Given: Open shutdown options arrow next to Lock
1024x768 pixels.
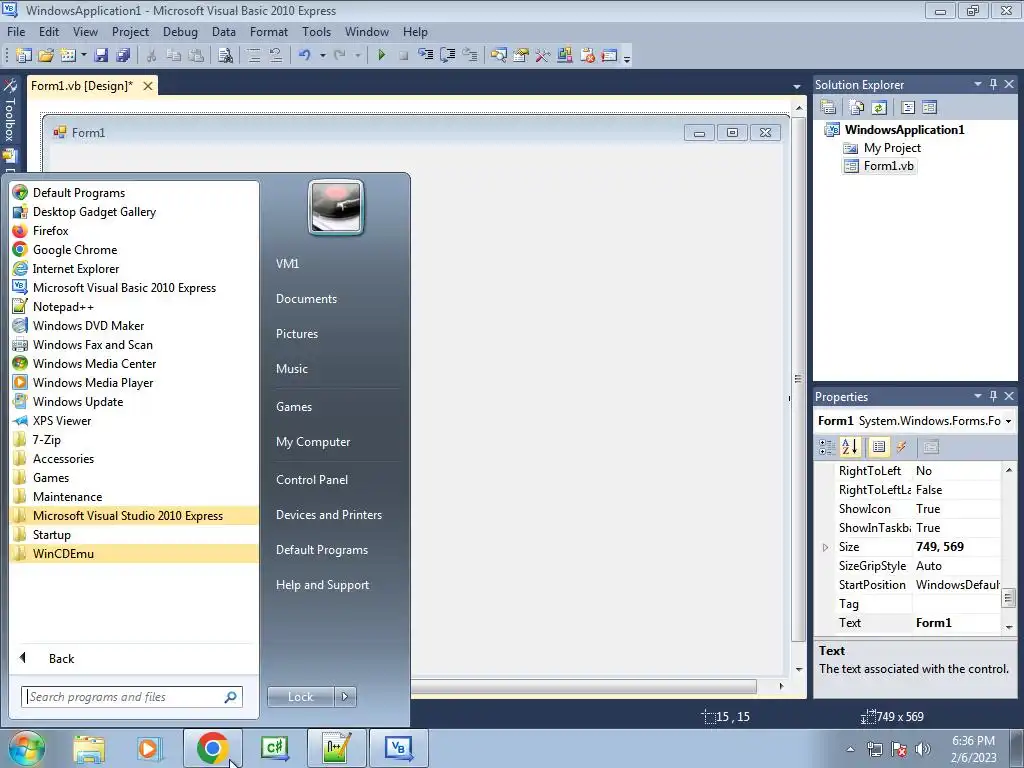Looking at the screenshot, I should point(345,697).
